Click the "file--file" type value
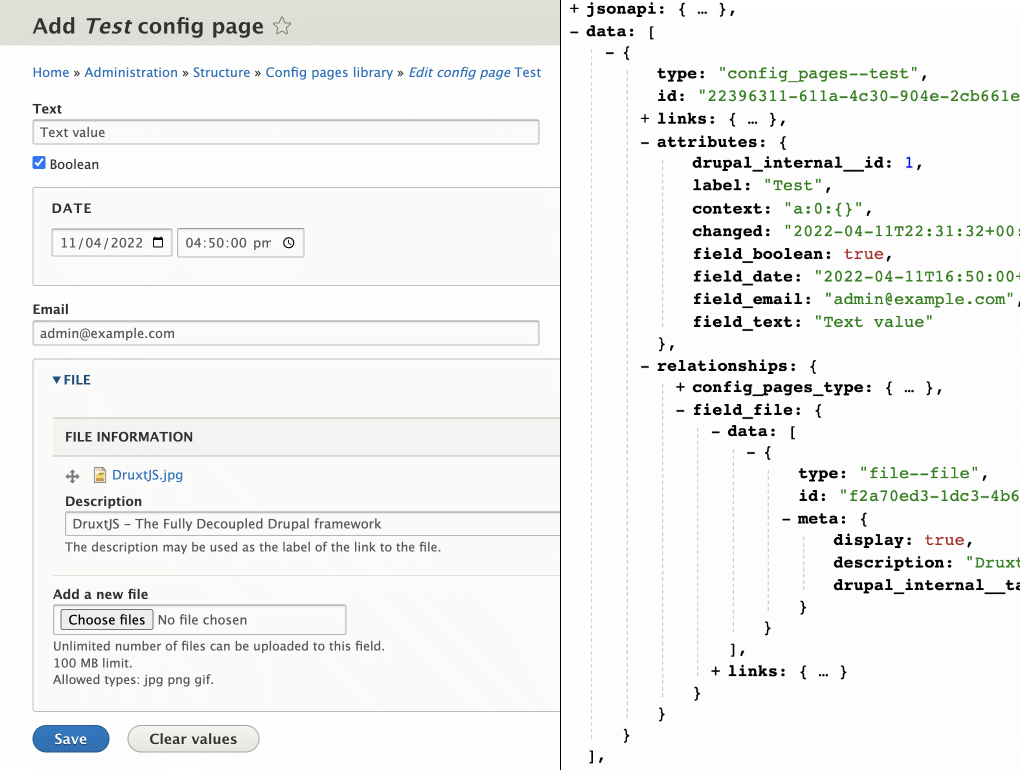The width and height of the screenshot is (1020, 770). [919, 473]
